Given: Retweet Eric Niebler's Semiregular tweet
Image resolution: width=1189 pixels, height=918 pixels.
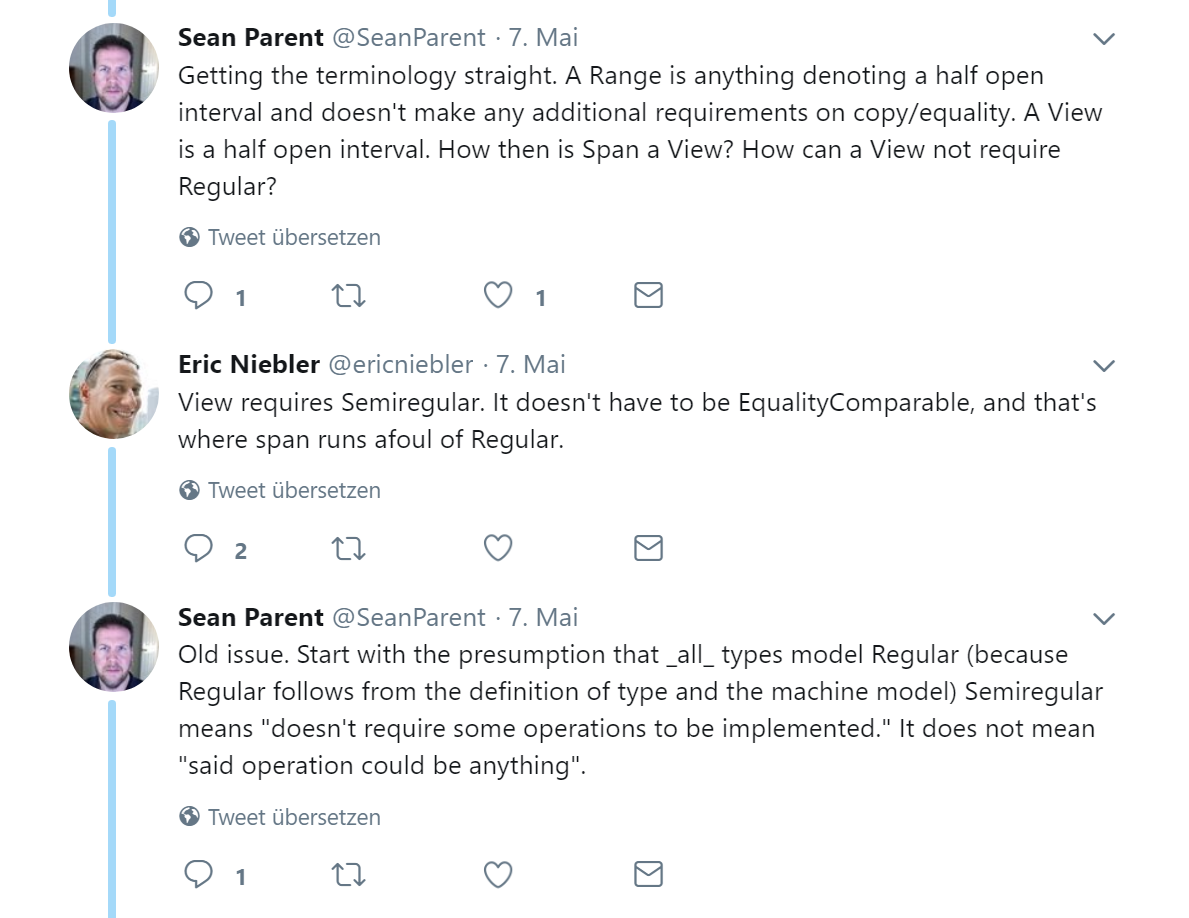Looking at the screenshot, I should [349, 547].
